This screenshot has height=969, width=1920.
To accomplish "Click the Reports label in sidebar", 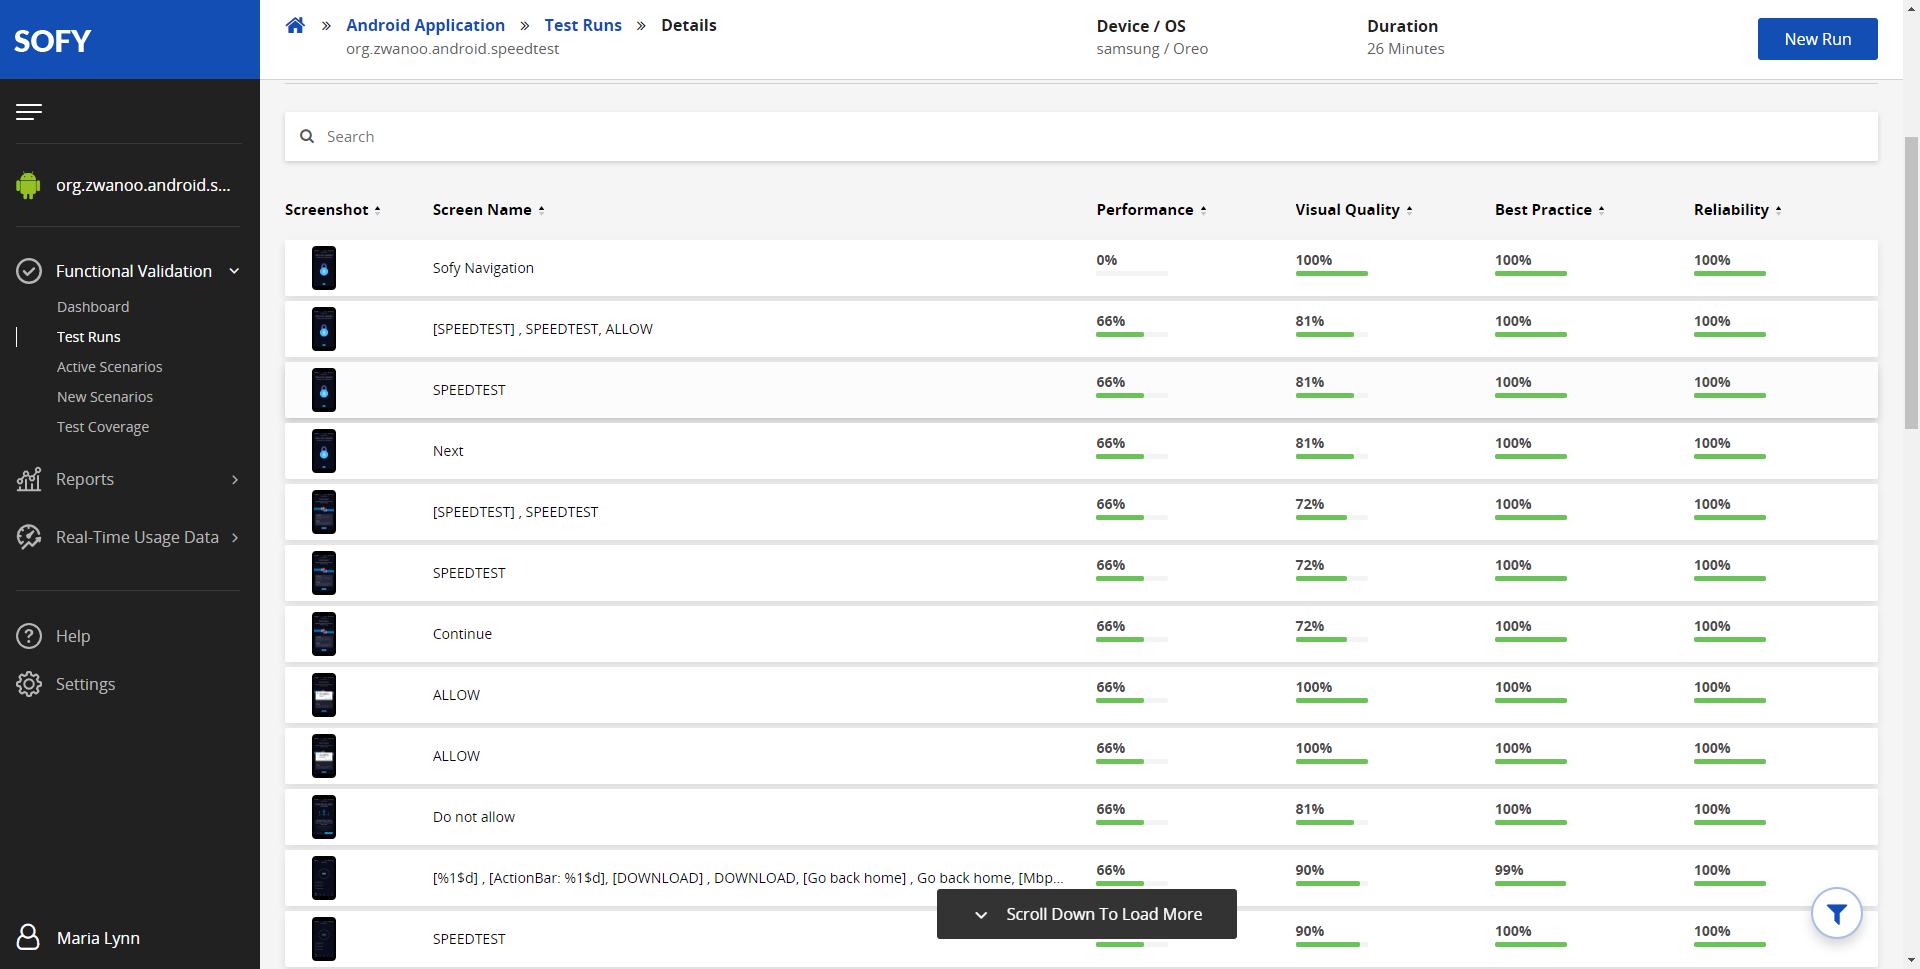I will click(85, 479).
